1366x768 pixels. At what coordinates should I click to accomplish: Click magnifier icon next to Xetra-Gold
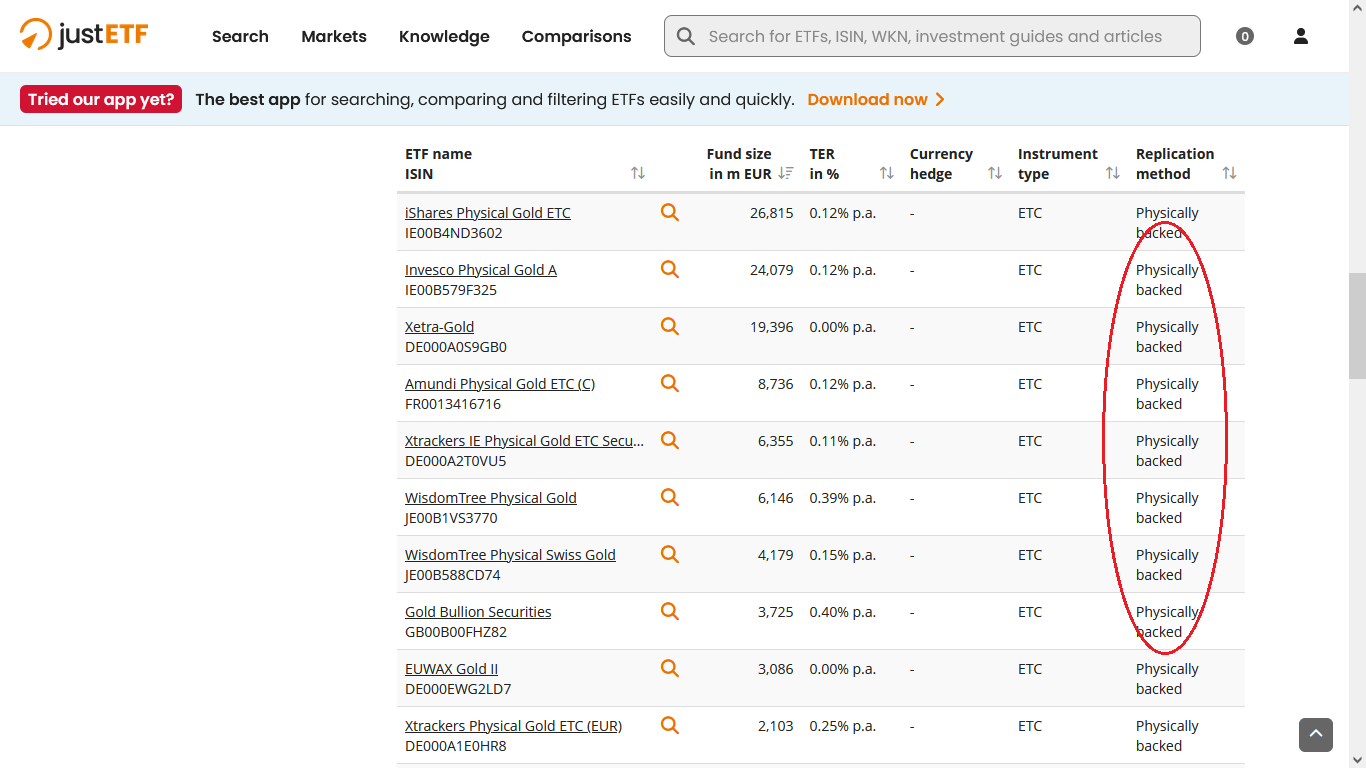669,326
